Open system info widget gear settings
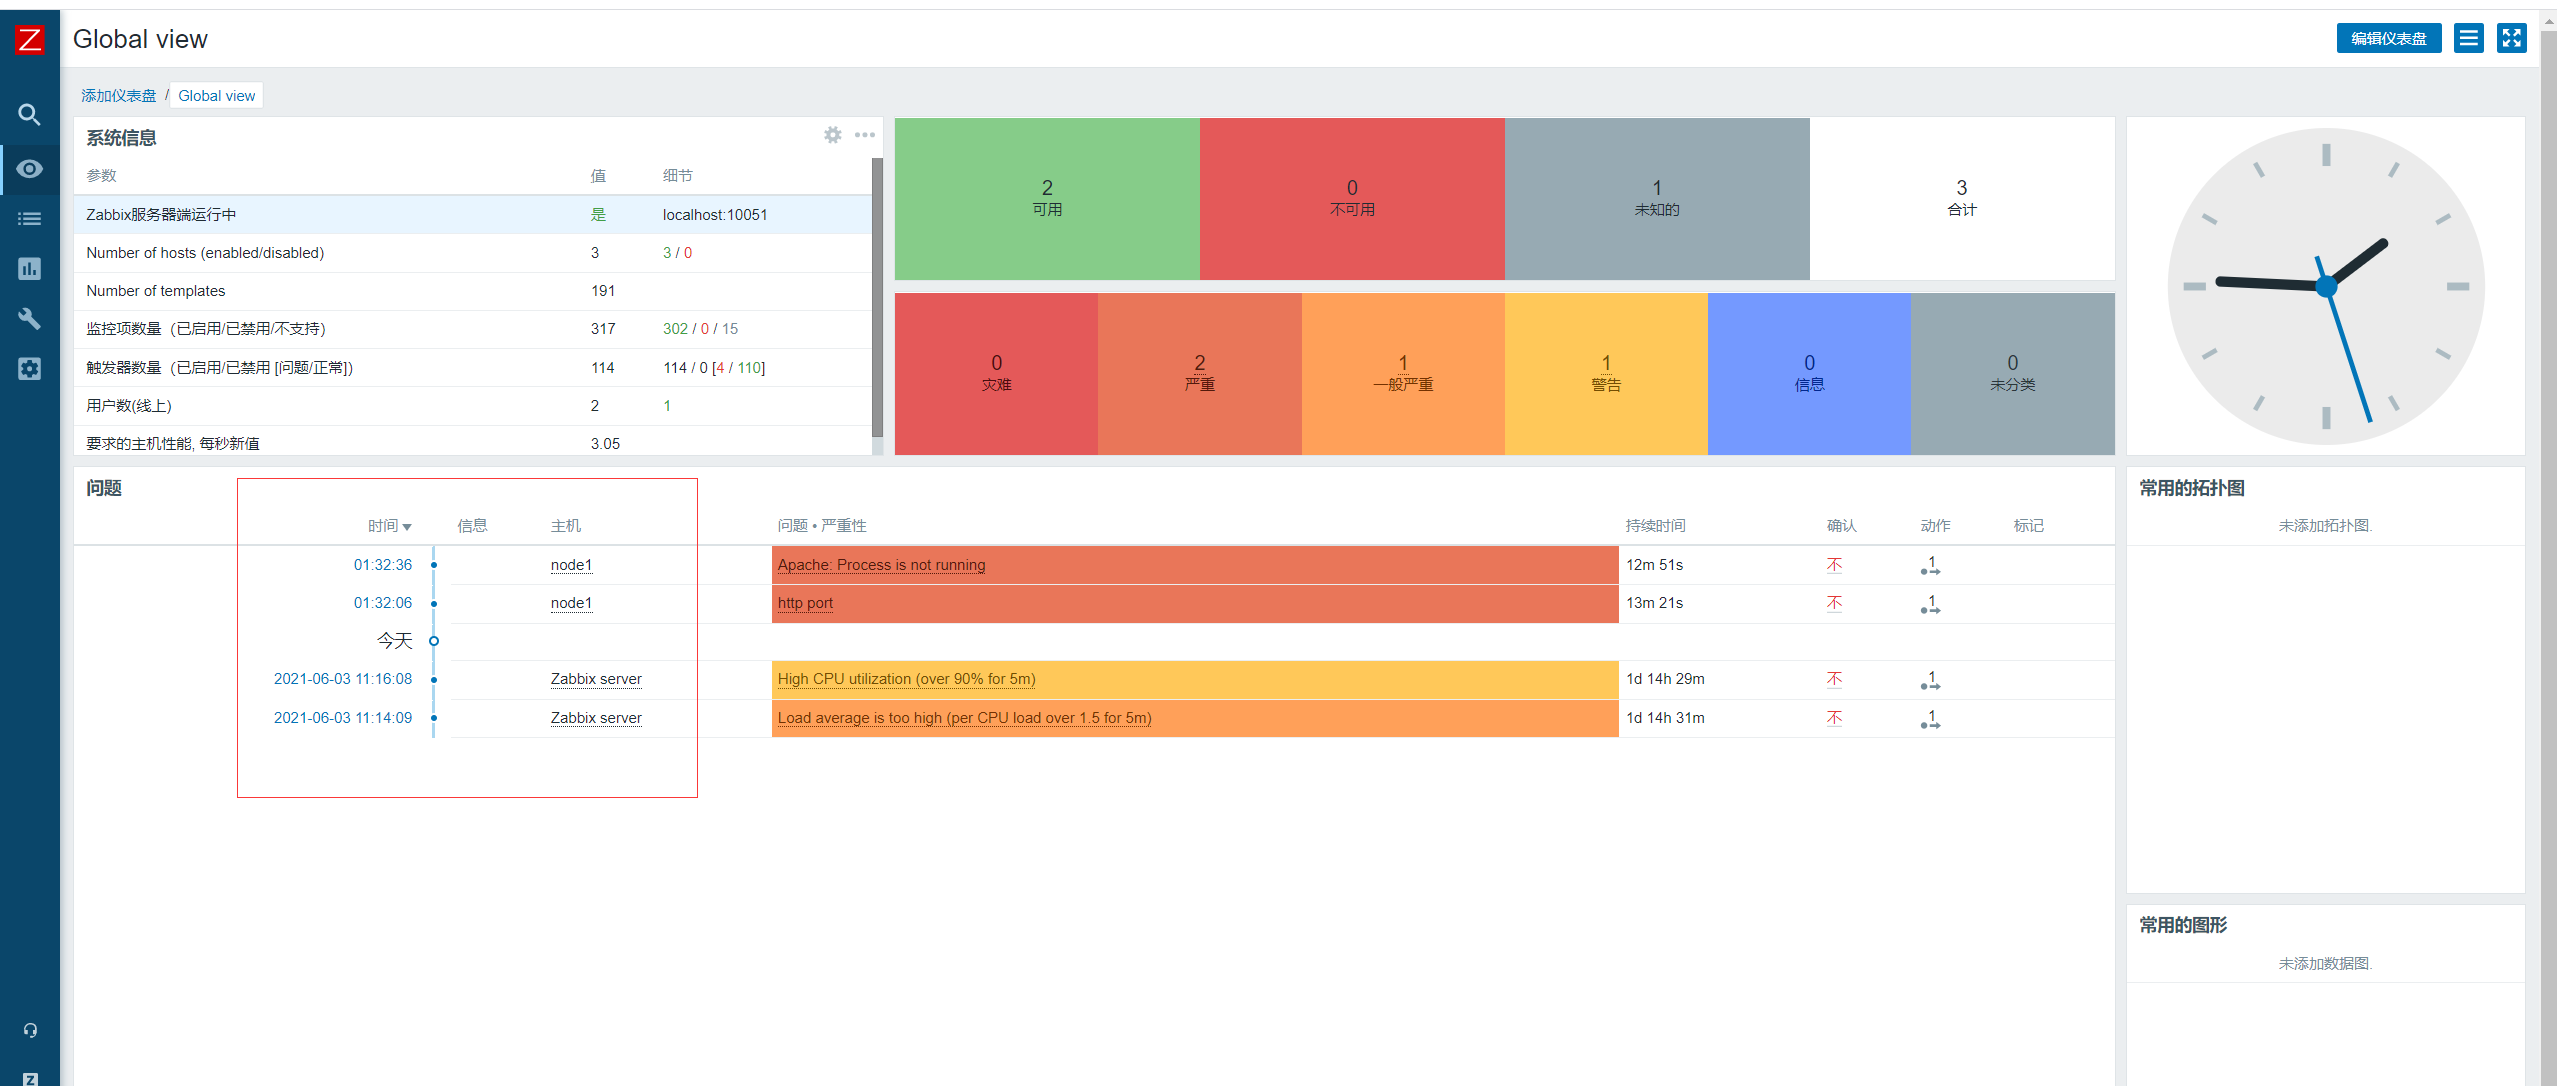The height and width of the screenshot is (1086, 2557). [832, 135]
